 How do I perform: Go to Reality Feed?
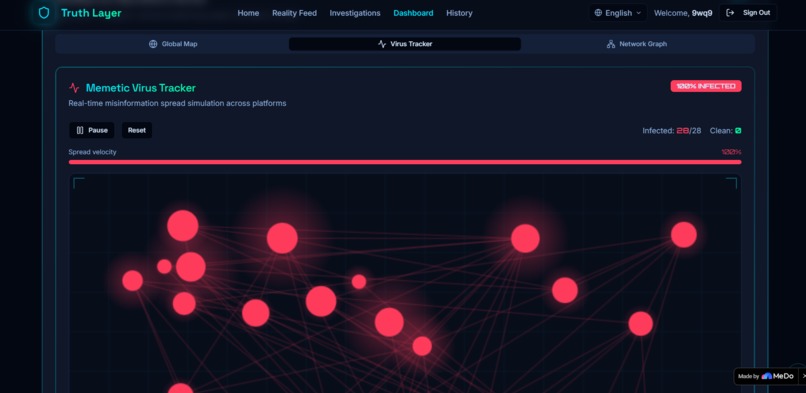(295, 13)
